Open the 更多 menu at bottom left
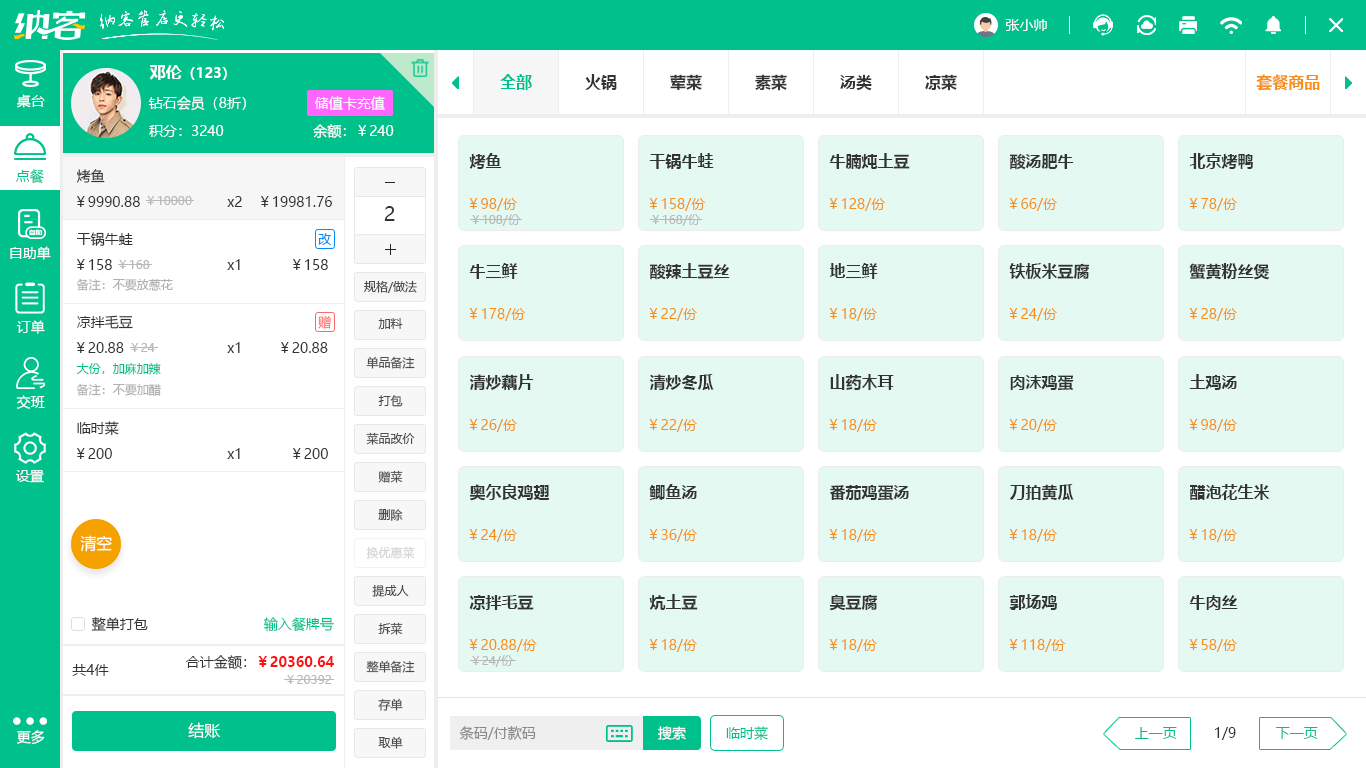 (x=29, y=731)
